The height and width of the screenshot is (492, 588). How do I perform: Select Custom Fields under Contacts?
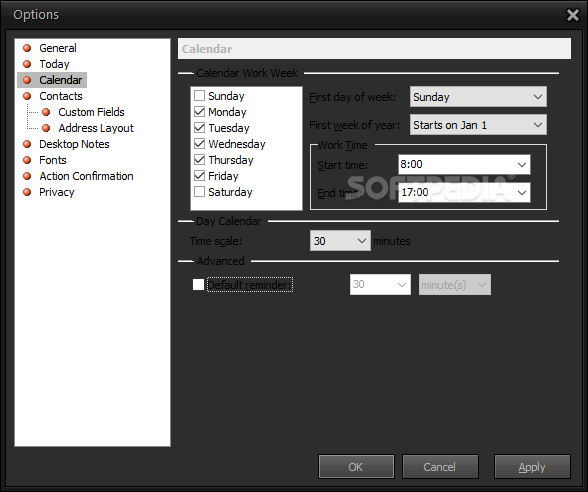click(92, 112)
